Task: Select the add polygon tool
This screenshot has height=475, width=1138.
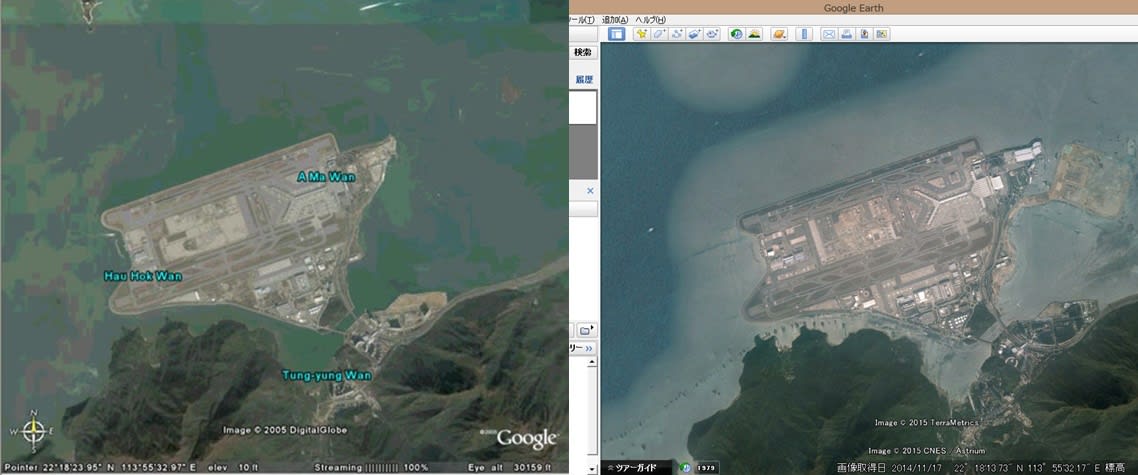Action: pos(659,33)
